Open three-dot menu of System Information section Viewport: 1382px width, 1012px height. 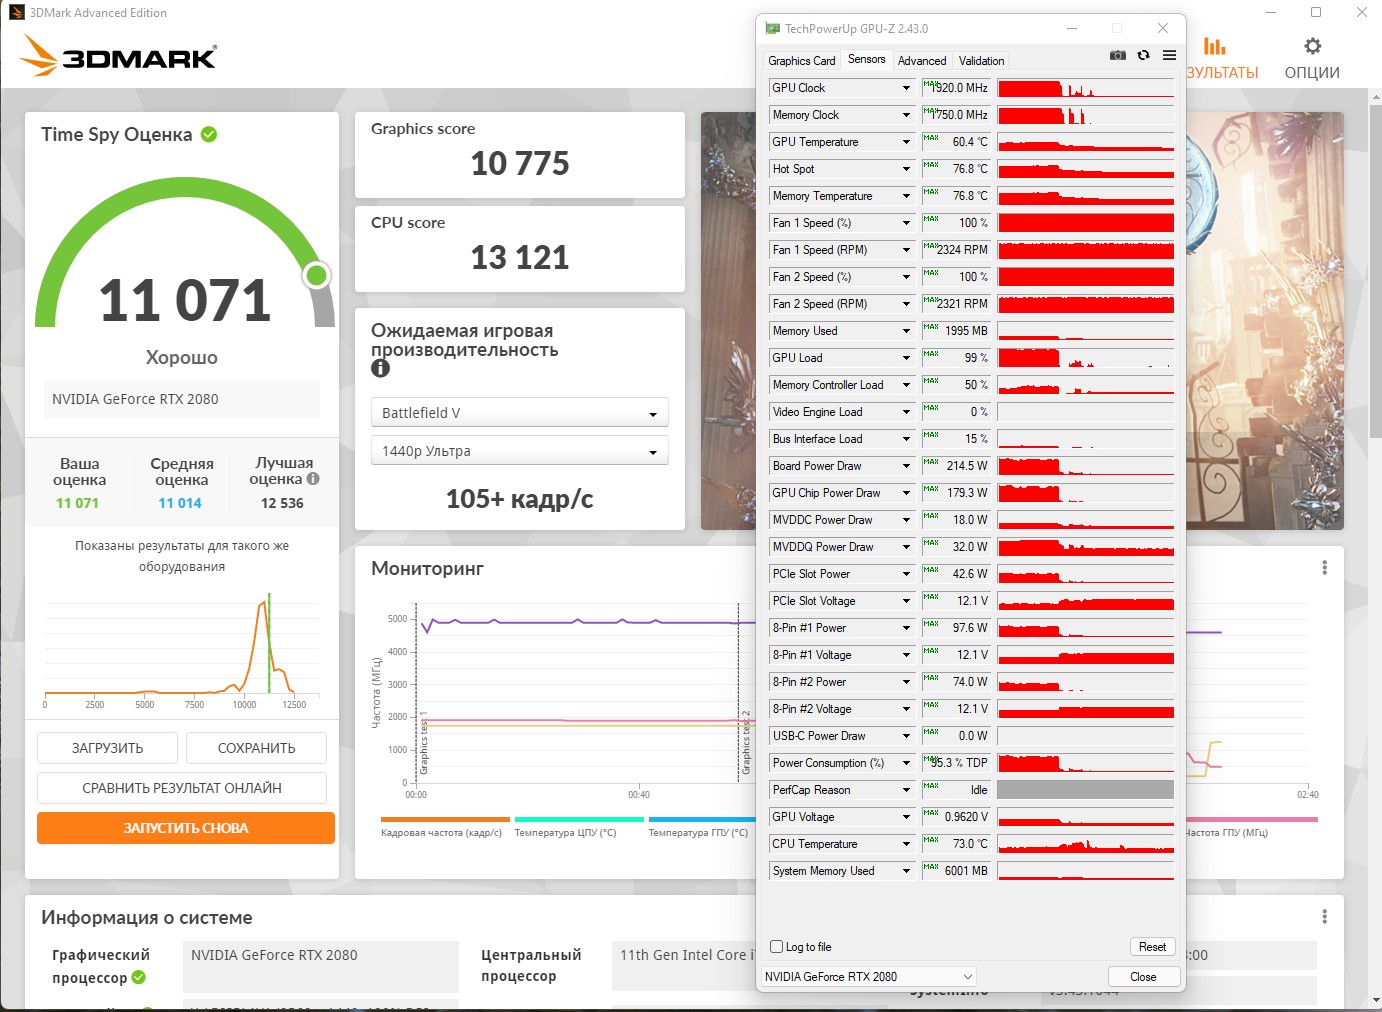1324,917
